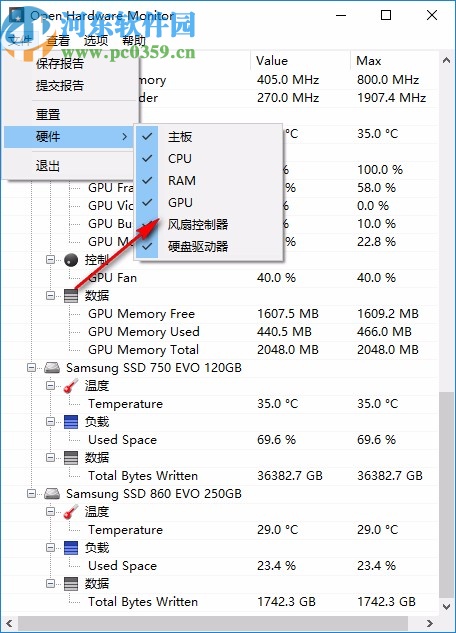Image resolution: width=456 pixels, height=633 pixels.
Task: Click thermometer icon under SSD 750 EVO
Action: (x=71, y=386)
